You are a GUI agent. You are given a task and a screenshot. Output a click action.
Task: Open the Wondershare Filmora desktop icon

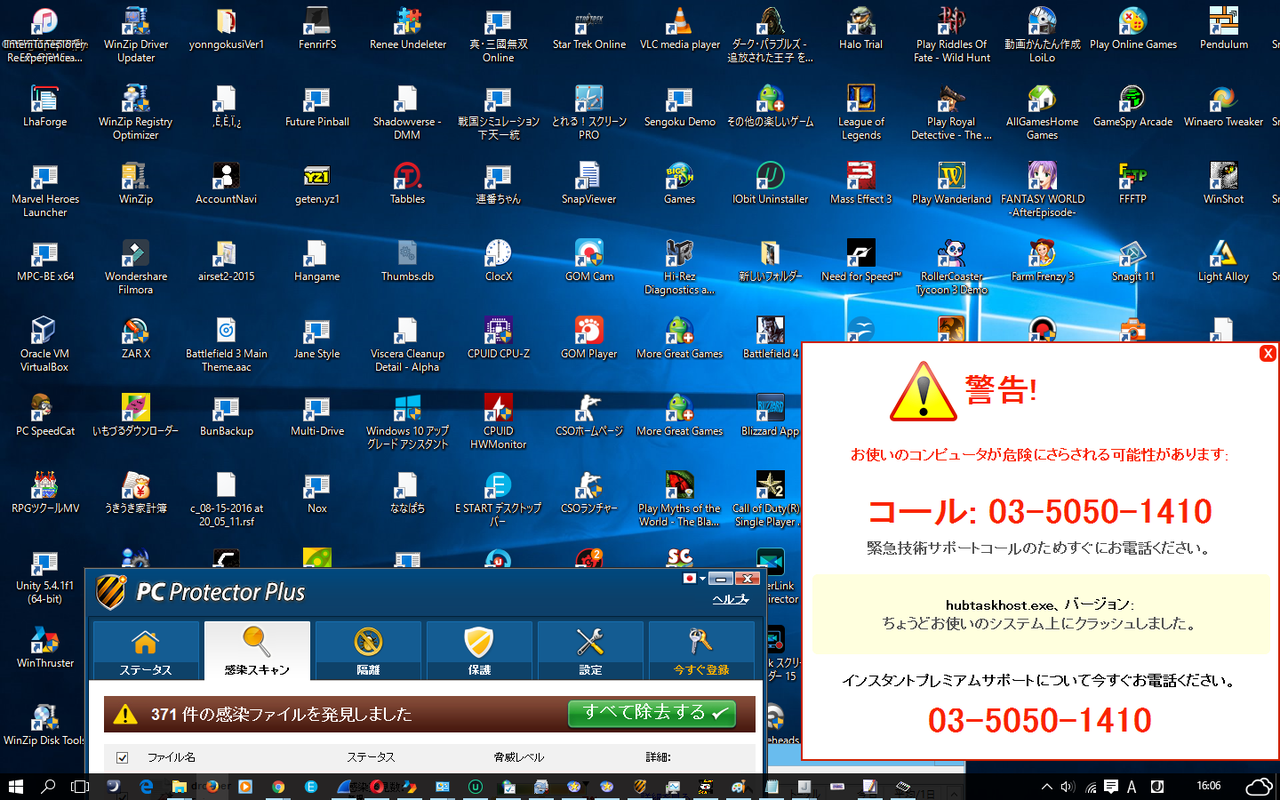(x=136, y=267)
